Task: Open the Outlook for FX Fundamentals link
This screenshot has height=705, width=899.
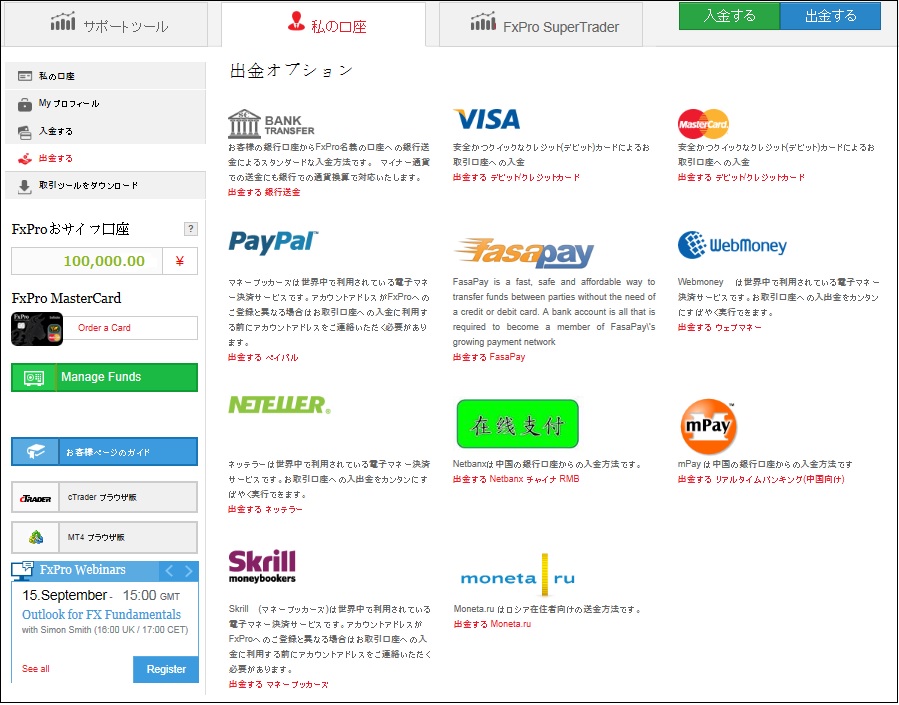Action: (x=101, y=614)
